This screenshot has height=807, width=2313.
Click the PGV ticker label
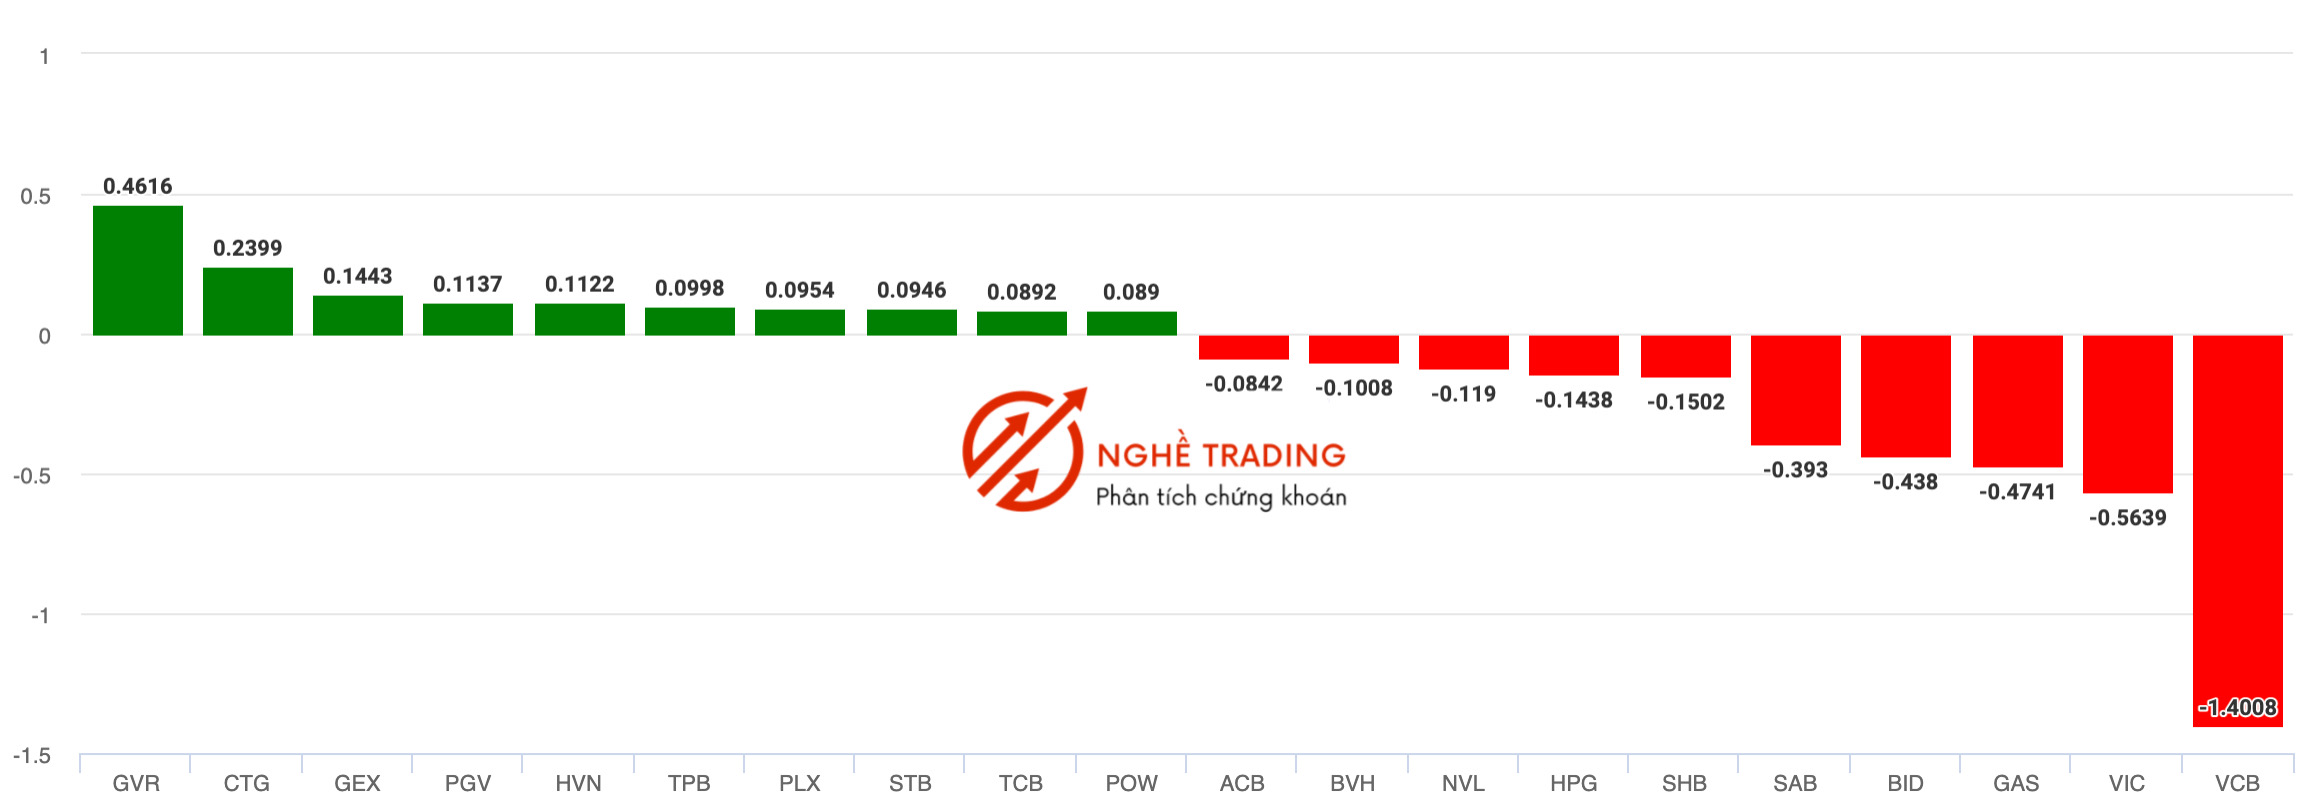coord(468,784)
